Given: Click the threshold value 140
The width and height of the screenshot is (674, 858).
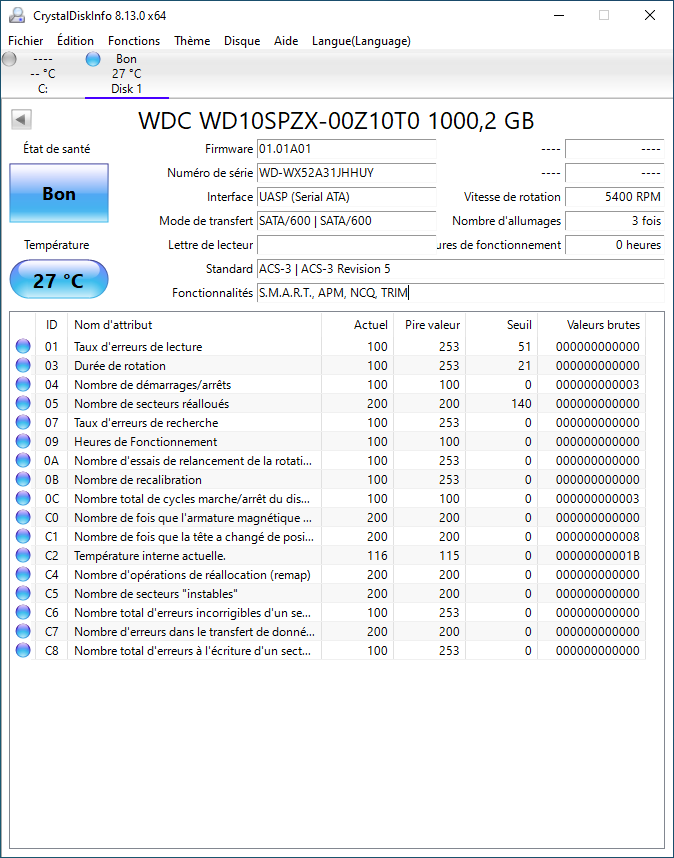Looking at the screenshot, I should 521,404.
